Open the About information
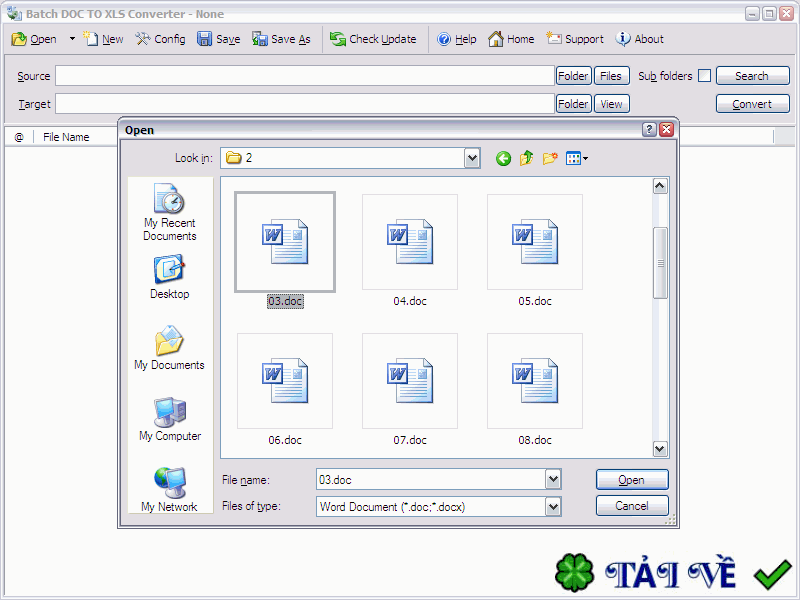The image size is (800, 600). (x=640, y=39)
